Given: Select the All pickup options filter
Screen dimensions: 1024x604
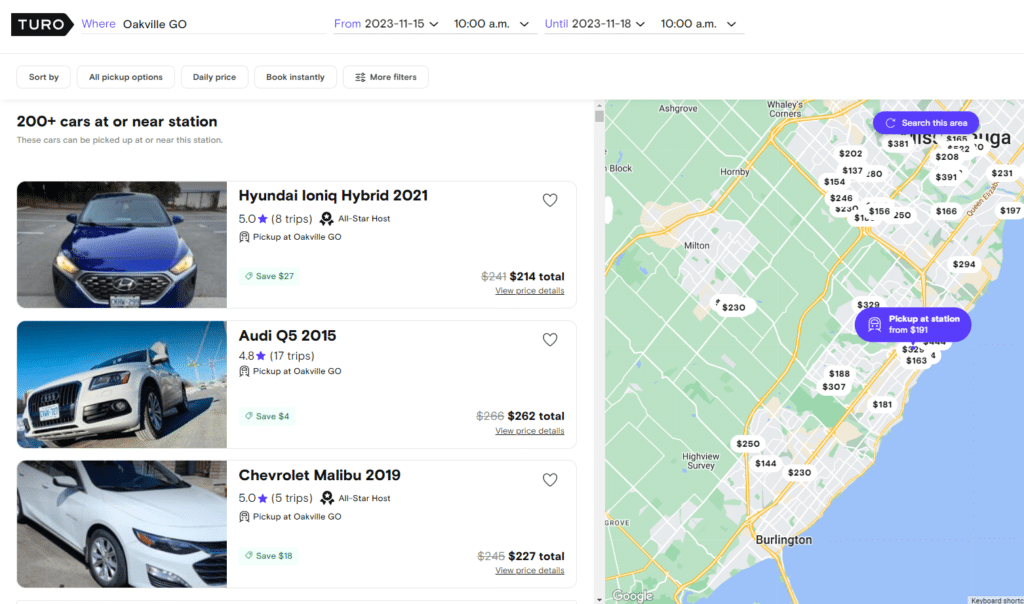Looking at the screenshot, I should tap(124, 76).
